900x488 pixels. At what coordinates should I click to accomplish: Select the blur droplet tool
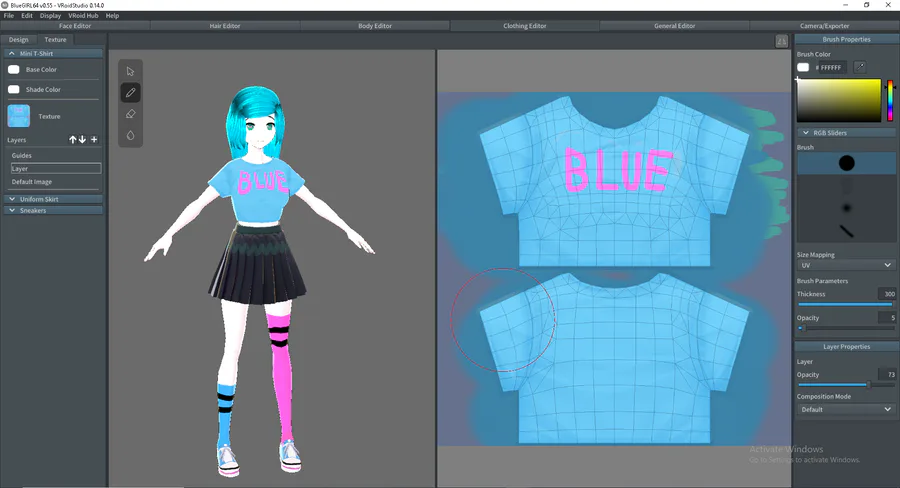[130, 135]
